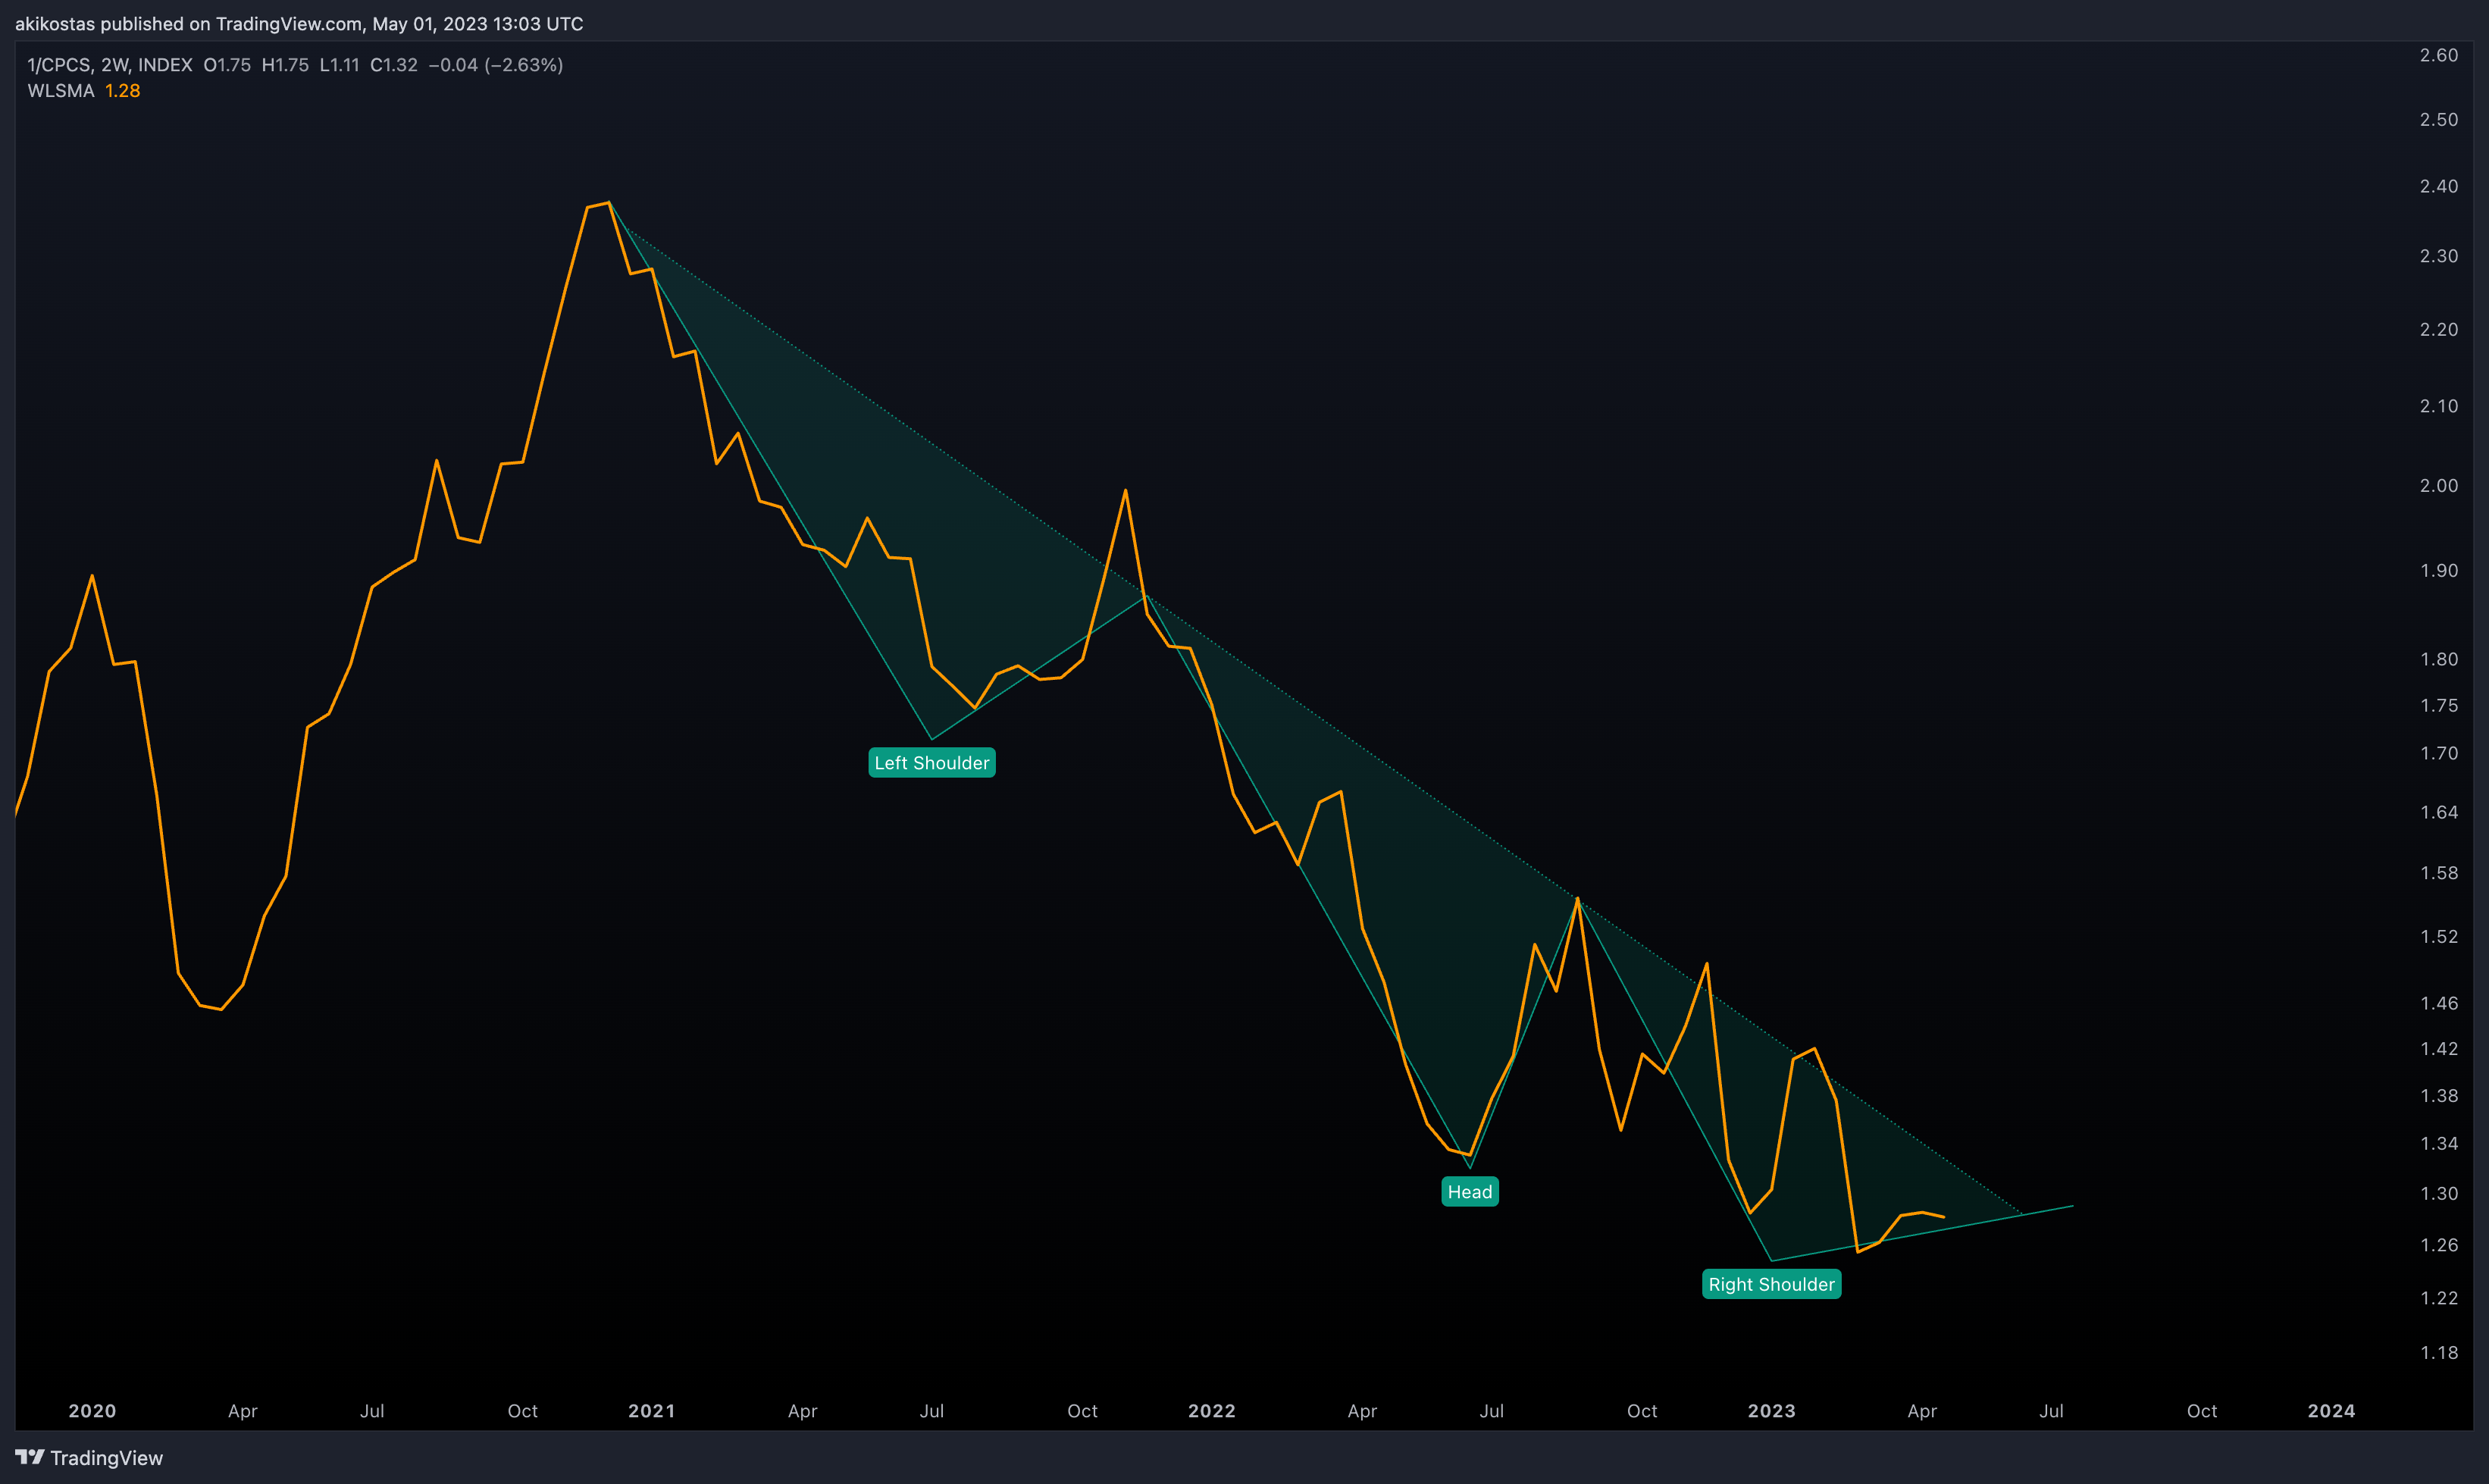Click the 1.22 price axis label
Viewport: 2489px width, 1484px height.
click(x=2439, y=1298)
